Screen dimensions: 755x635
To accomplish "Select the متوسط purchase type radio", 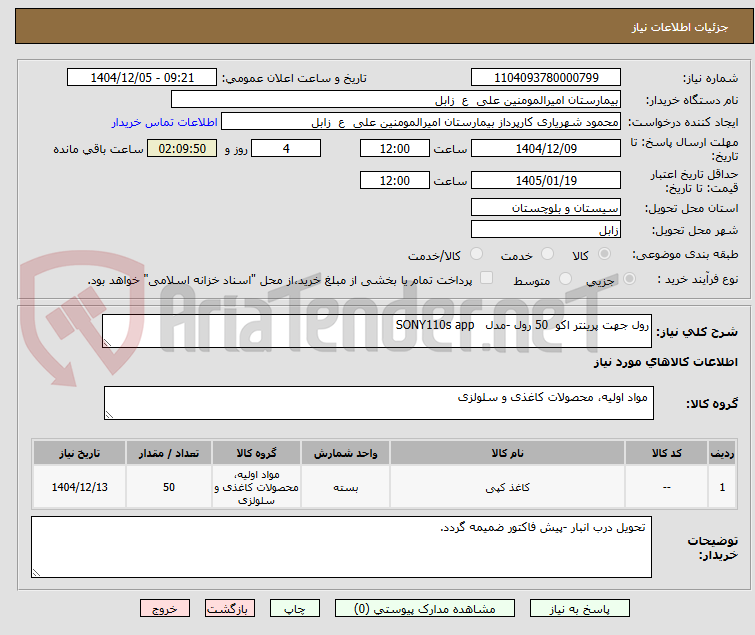I will 565,279.
